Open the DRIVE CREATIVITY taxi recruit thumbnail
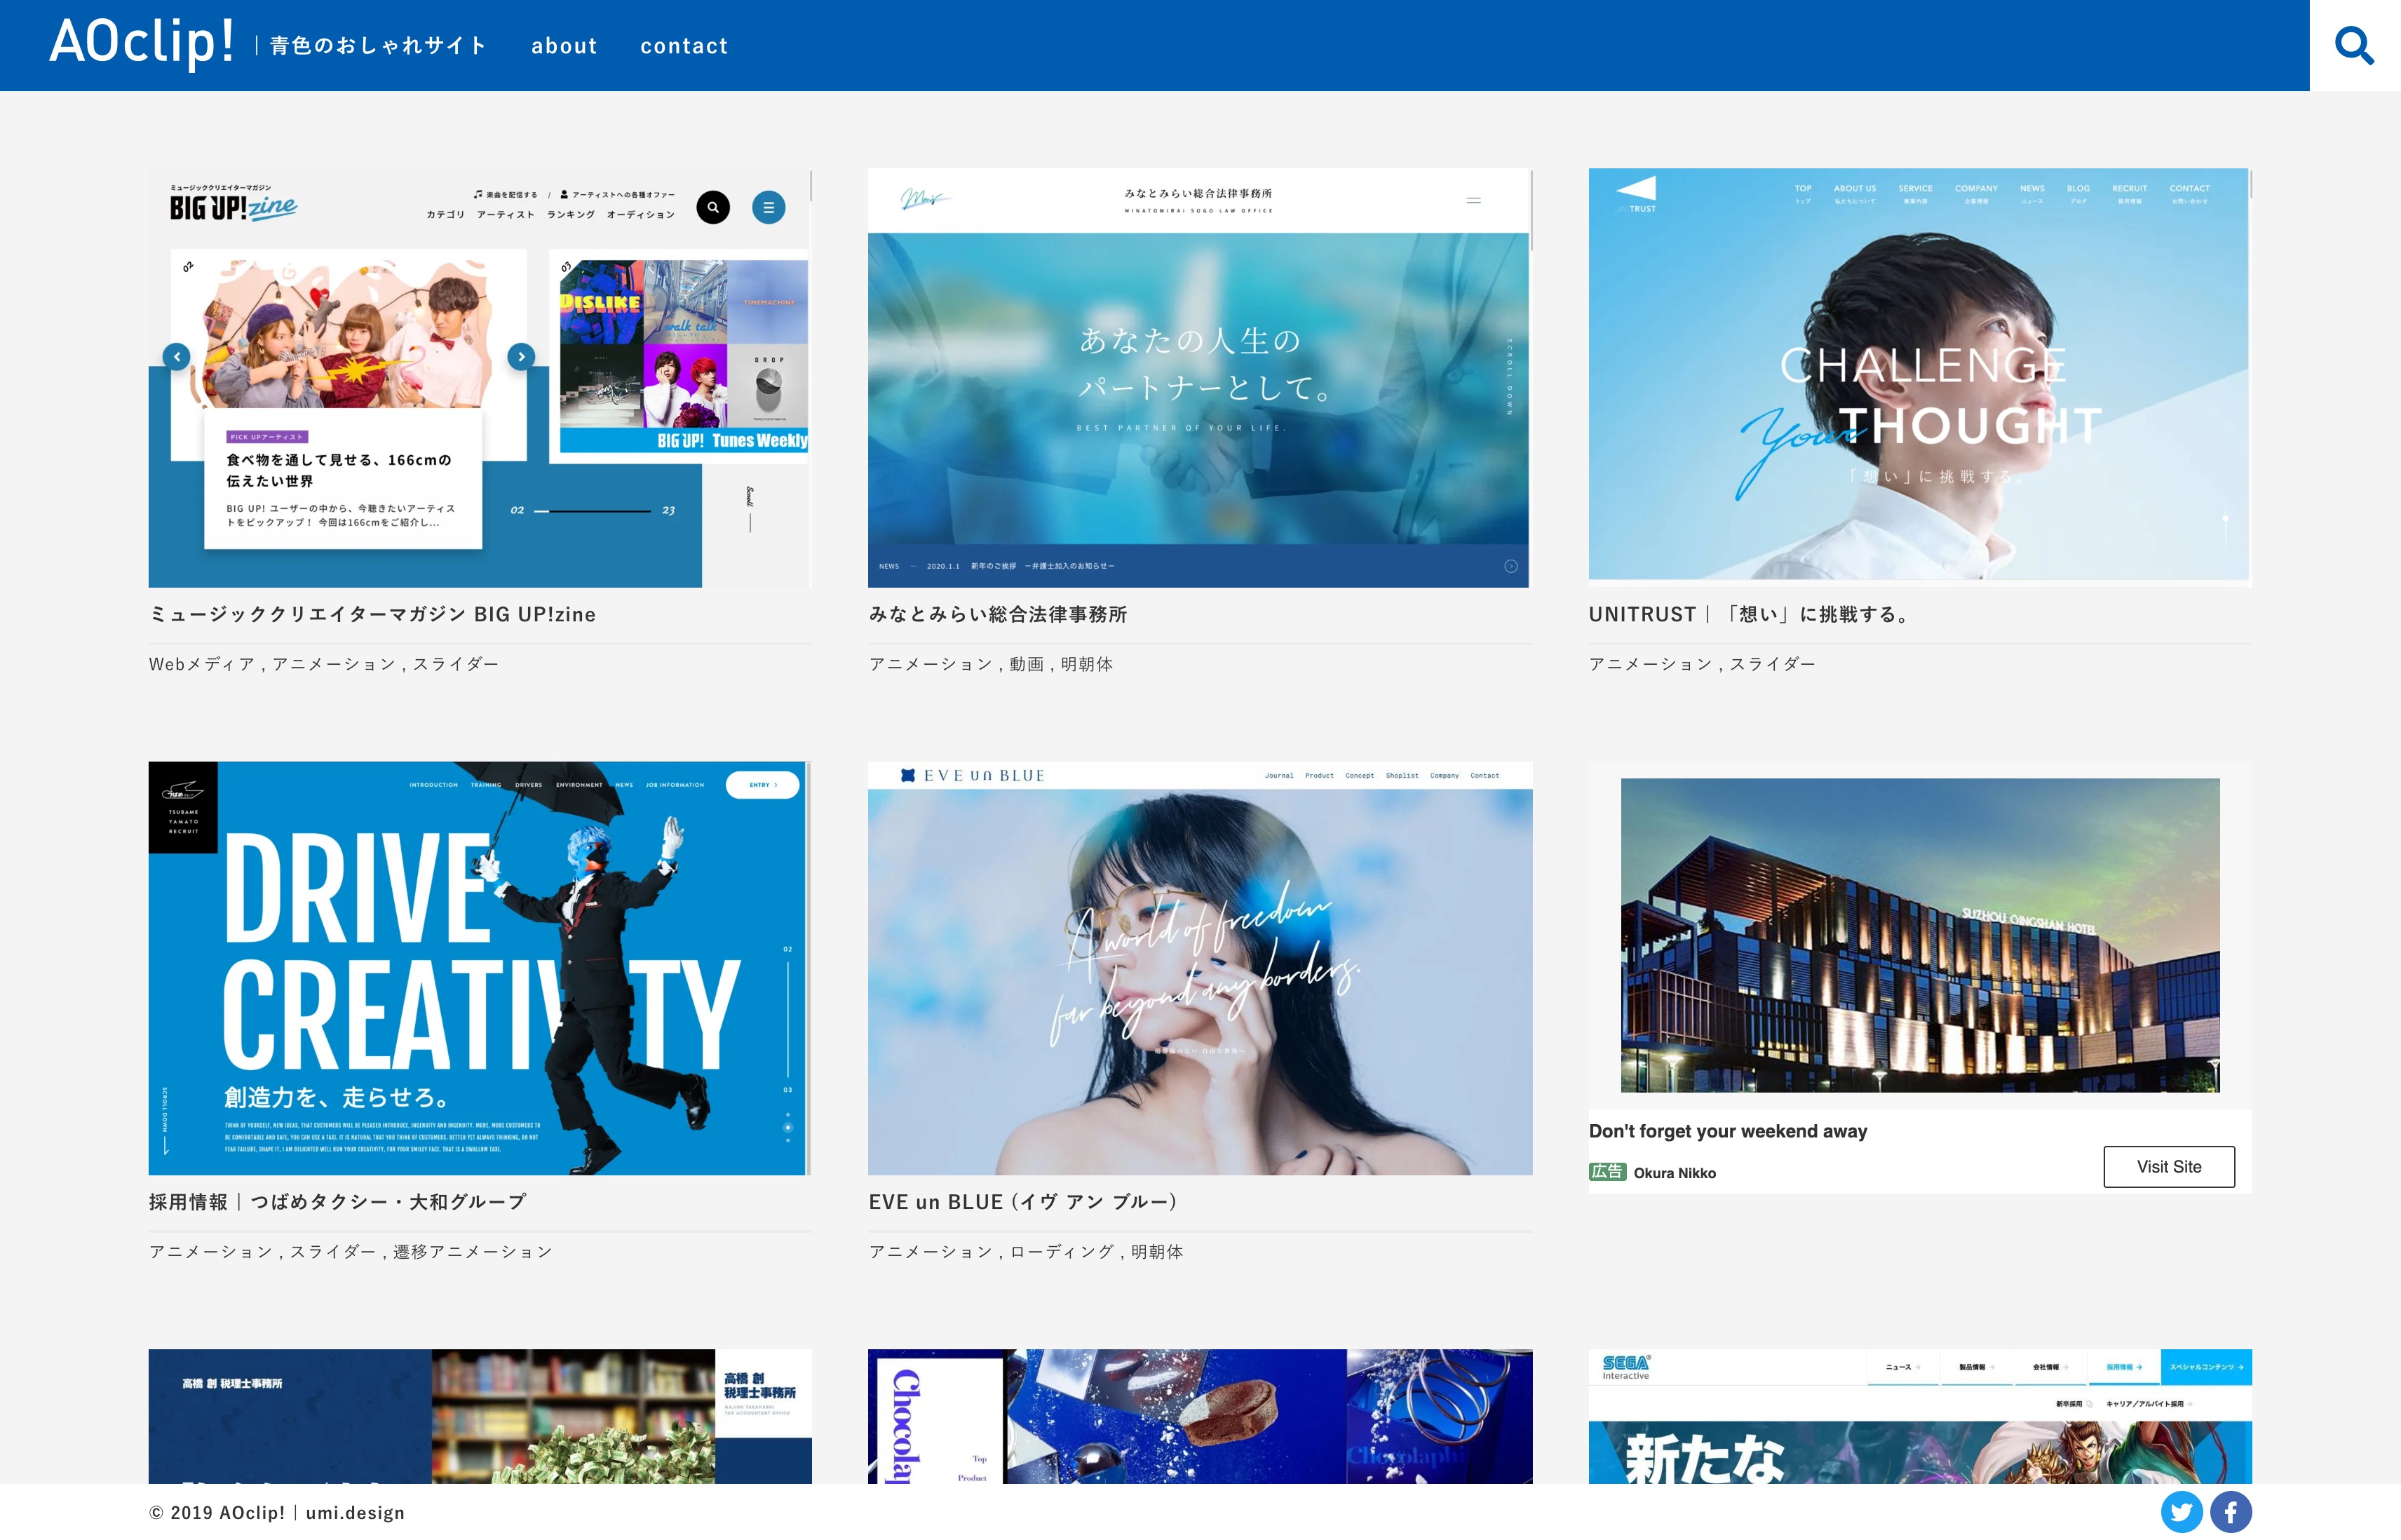 coord(479,967)
